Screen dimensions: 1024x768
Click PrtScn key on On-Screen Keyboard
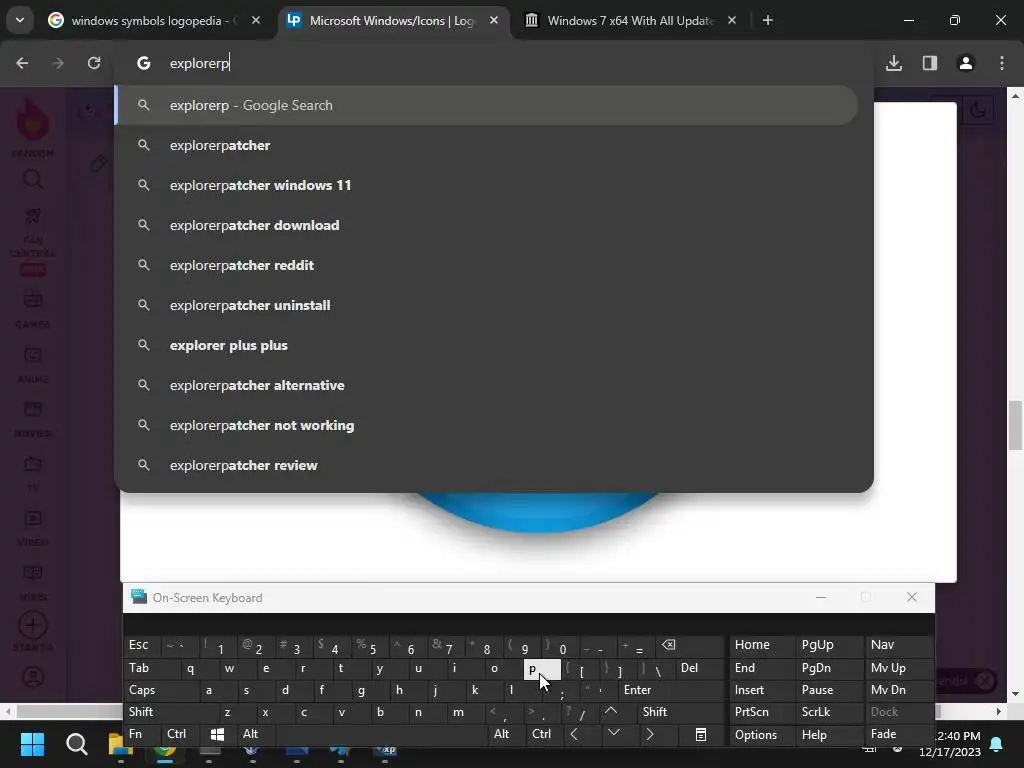point(761,712)
